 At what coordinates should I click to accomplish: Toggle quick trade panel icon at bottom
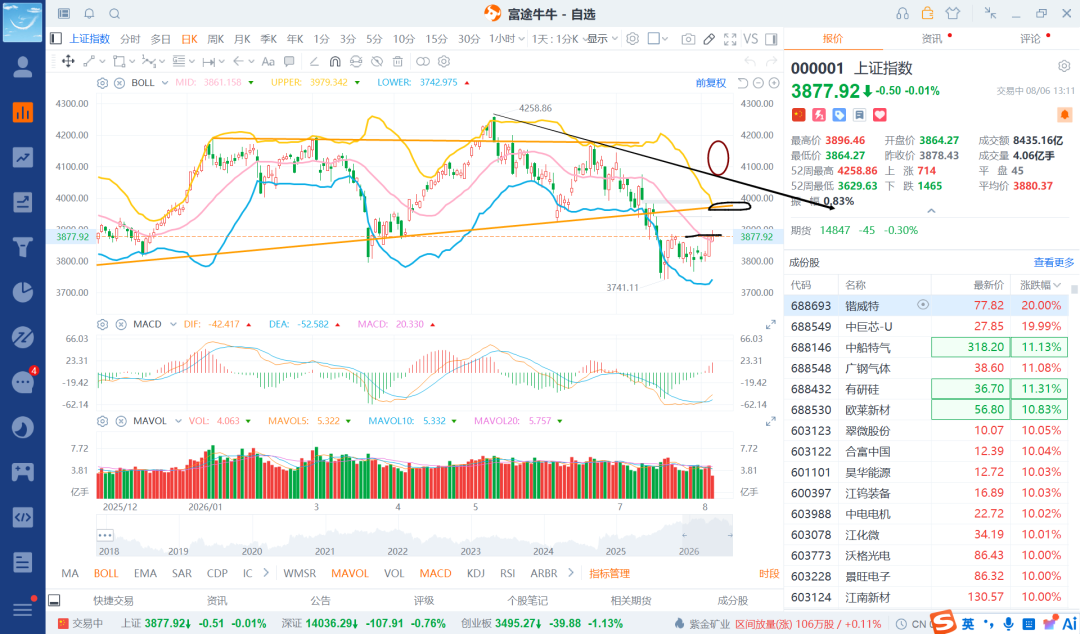click(54, 600)
